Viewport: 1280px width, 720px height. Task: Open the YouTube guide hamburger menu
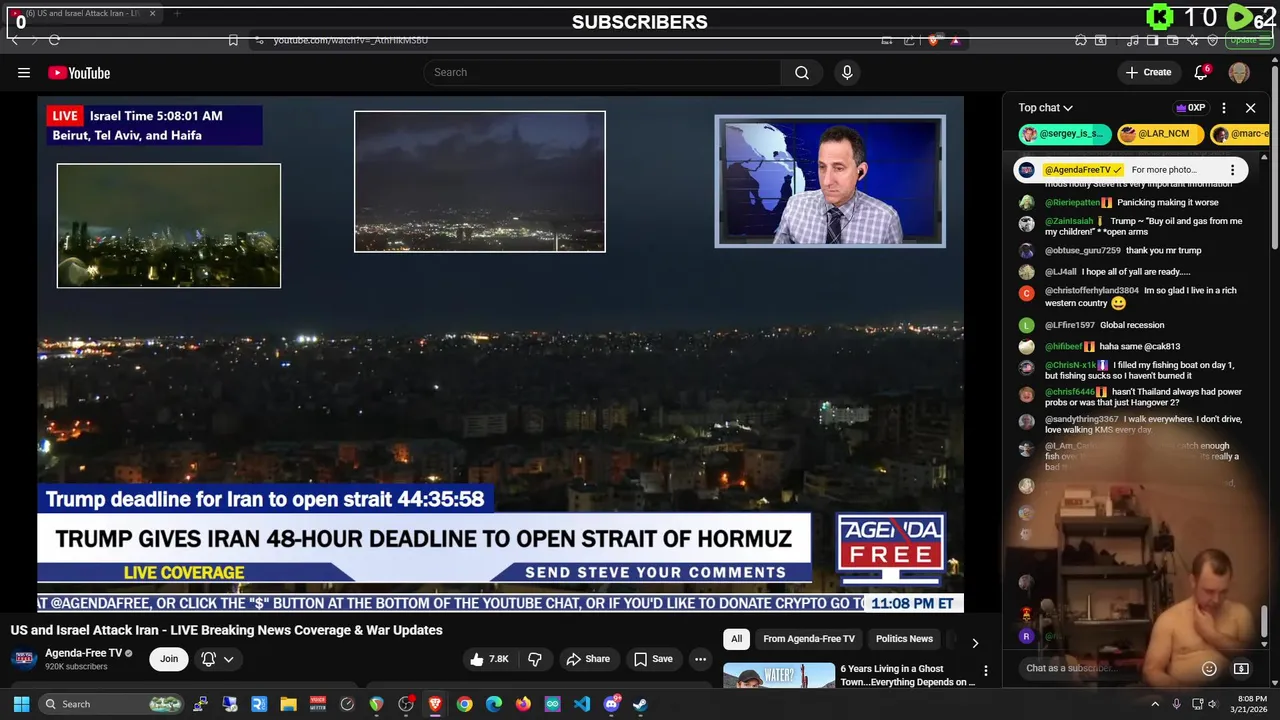point(24,72)
